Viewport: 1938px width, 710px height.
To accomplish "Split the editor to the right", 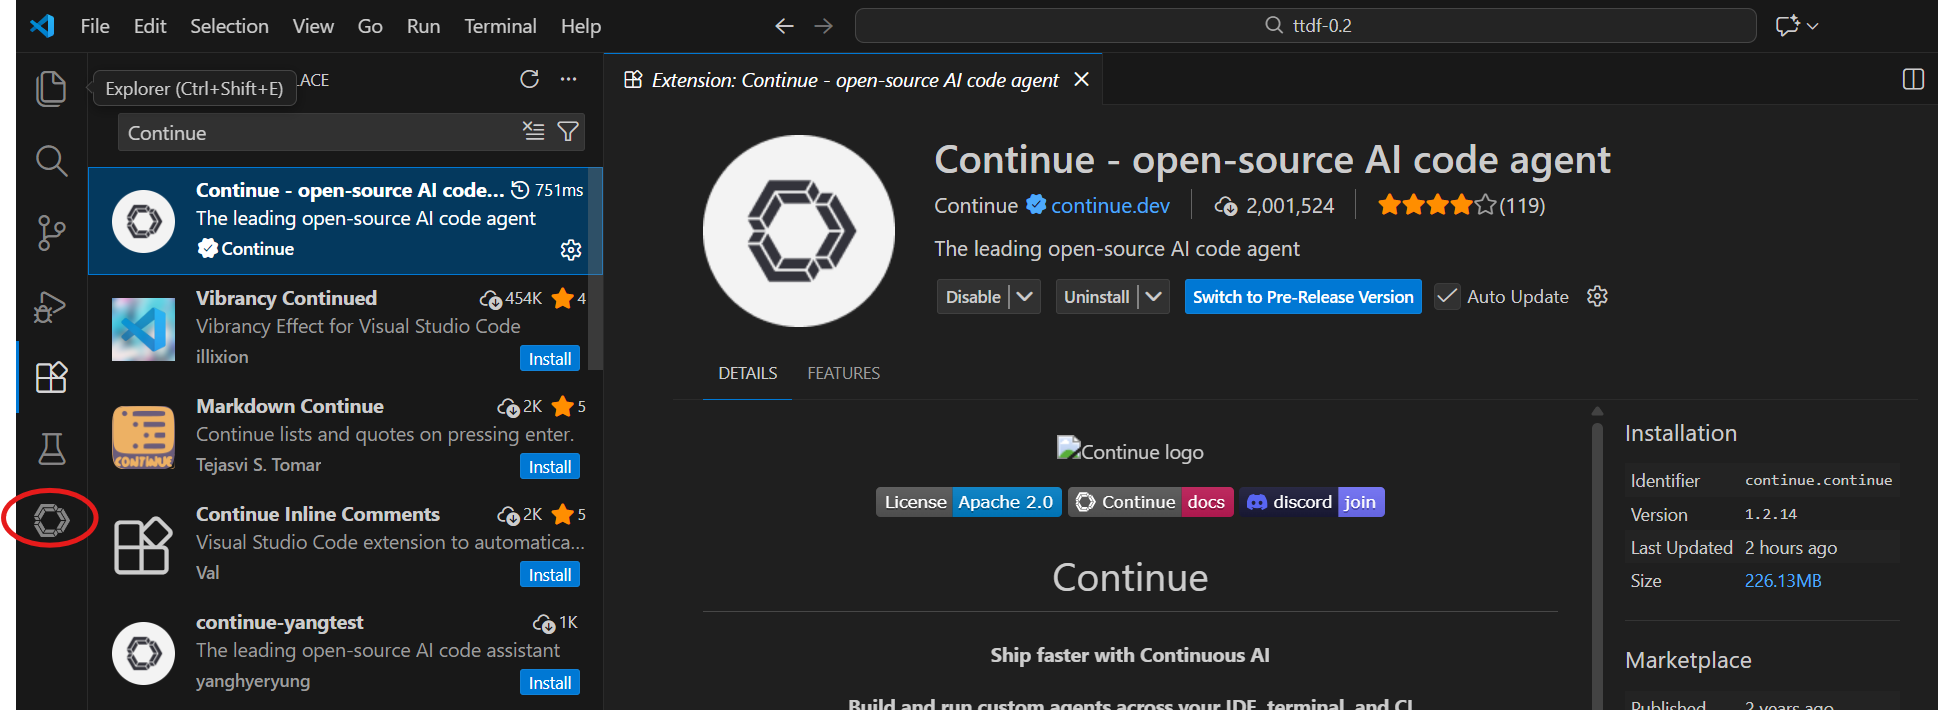I will point(1912,79).
